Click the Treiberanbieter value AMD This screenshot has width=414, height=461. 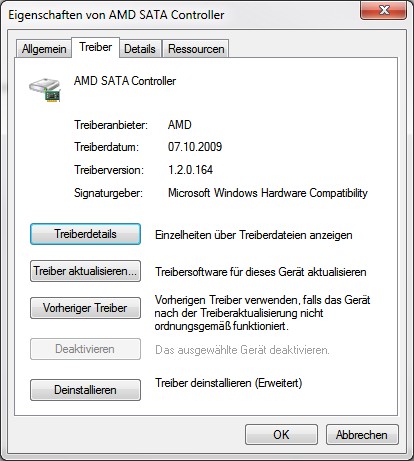180,125
